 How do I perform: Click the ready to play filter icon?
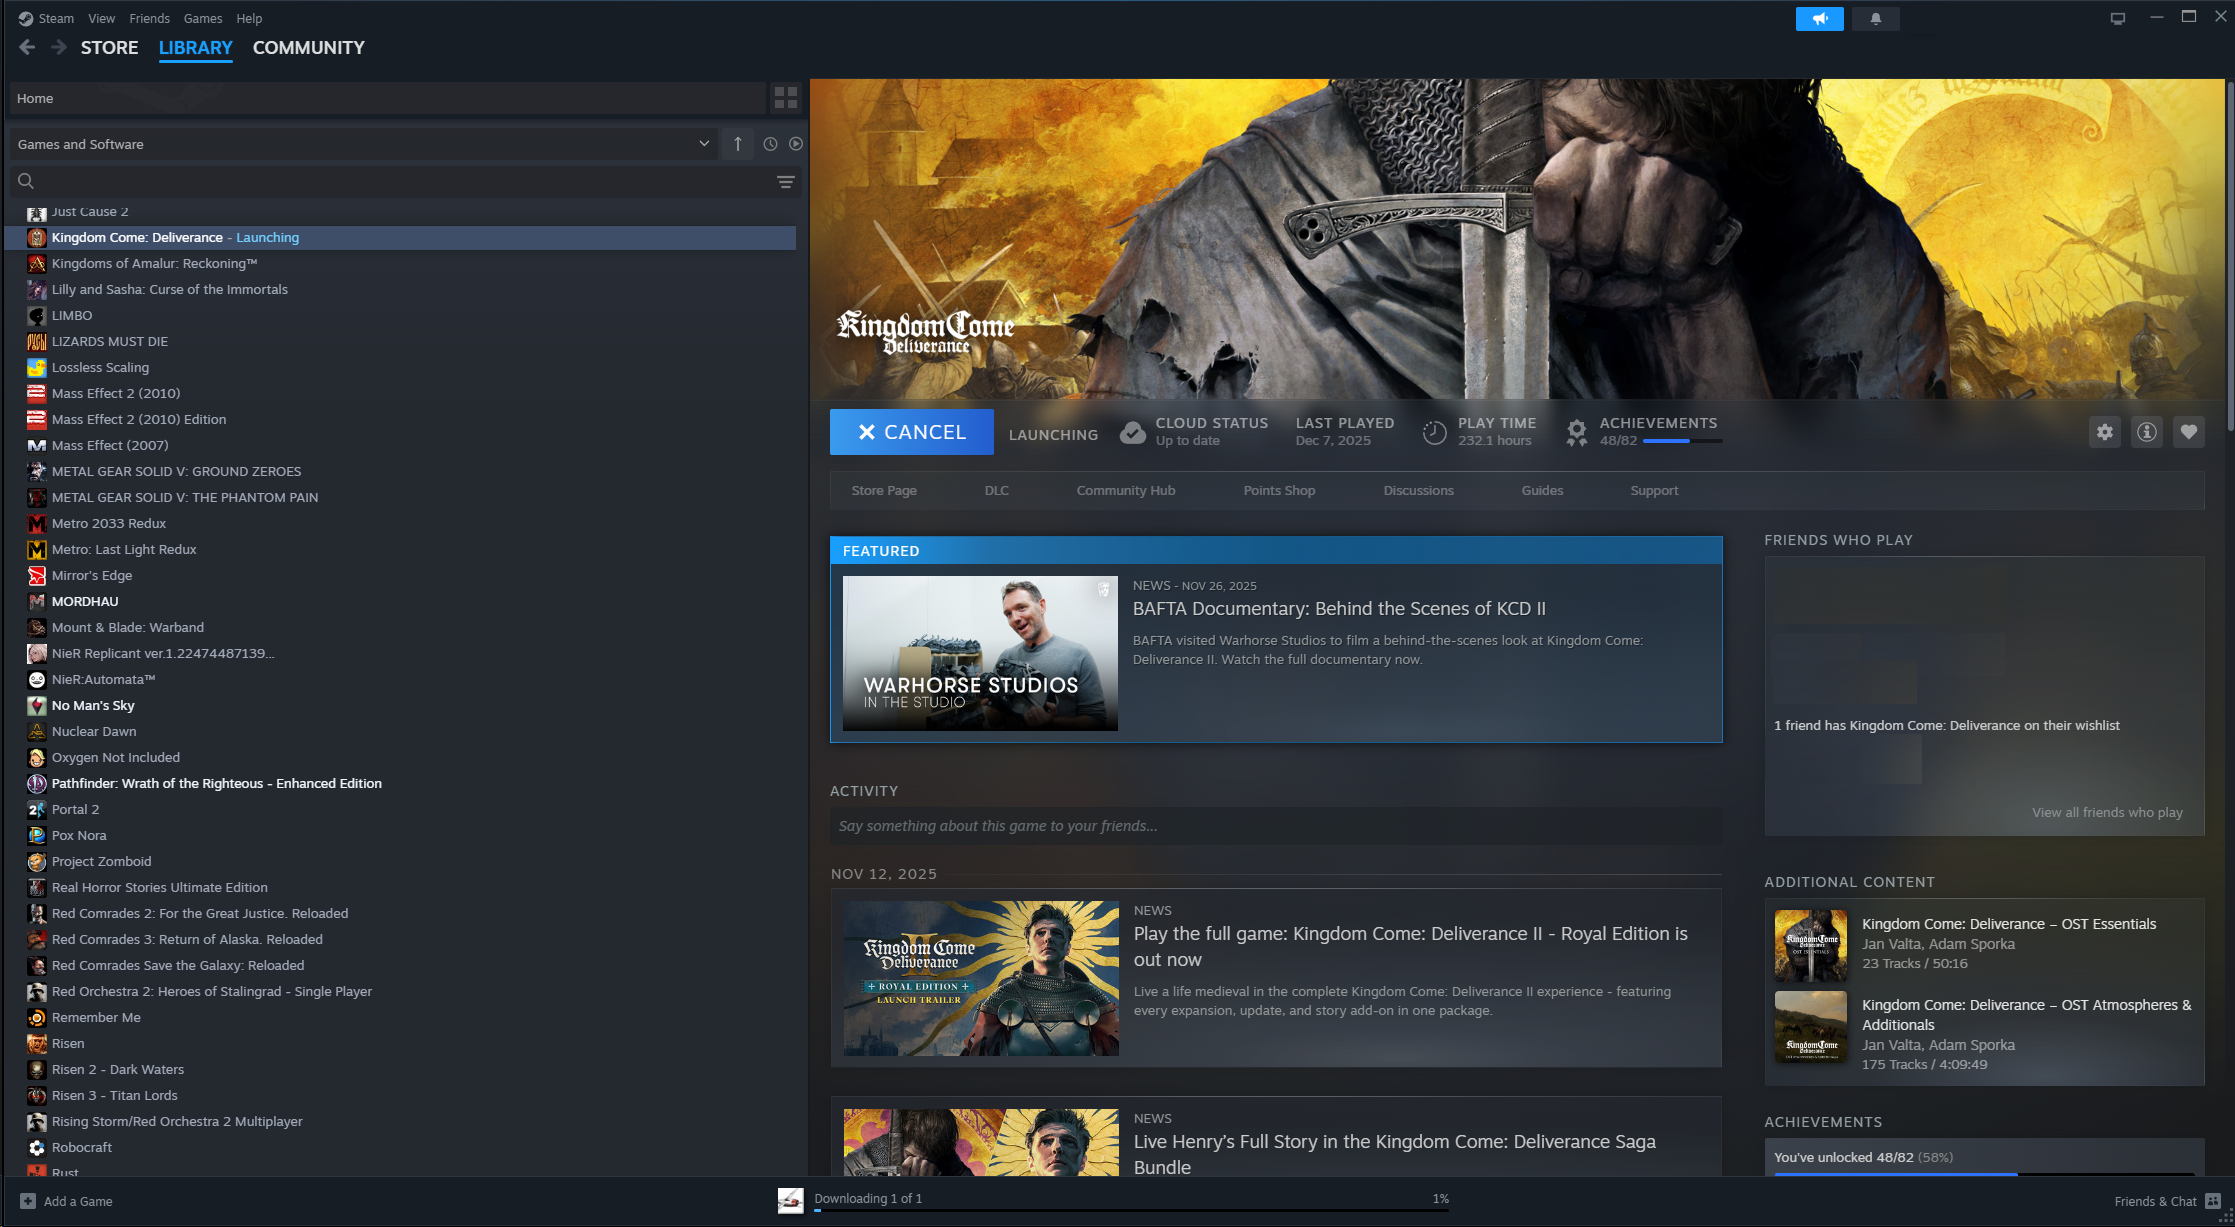point(796,144)
